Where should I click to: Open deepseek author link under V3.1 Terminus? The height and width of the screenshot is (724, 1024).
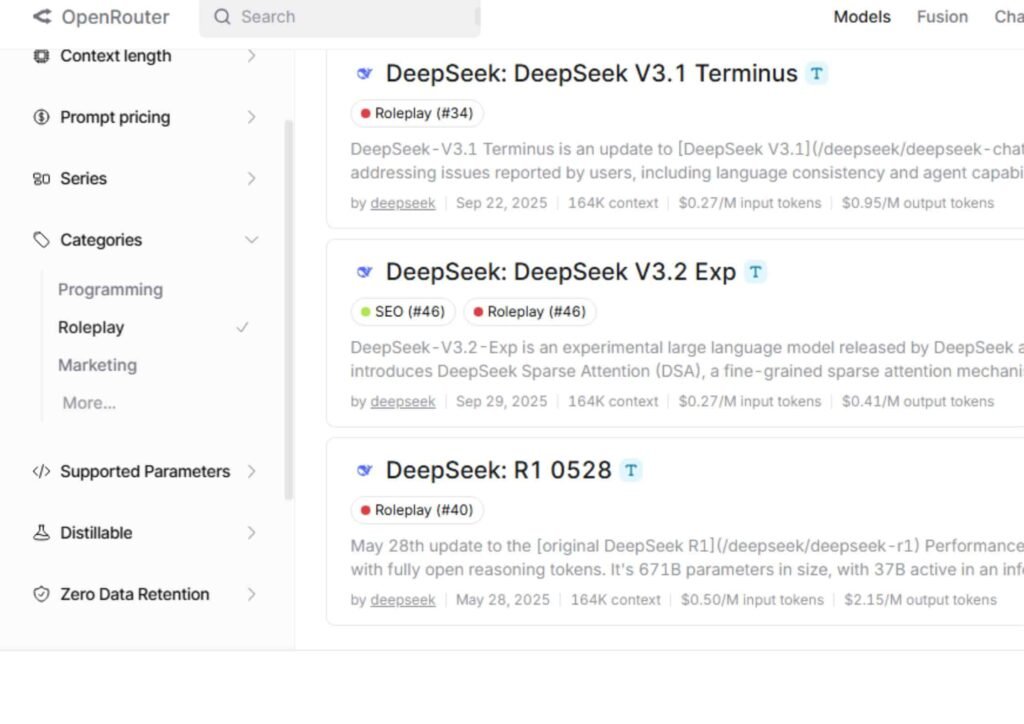403,203
